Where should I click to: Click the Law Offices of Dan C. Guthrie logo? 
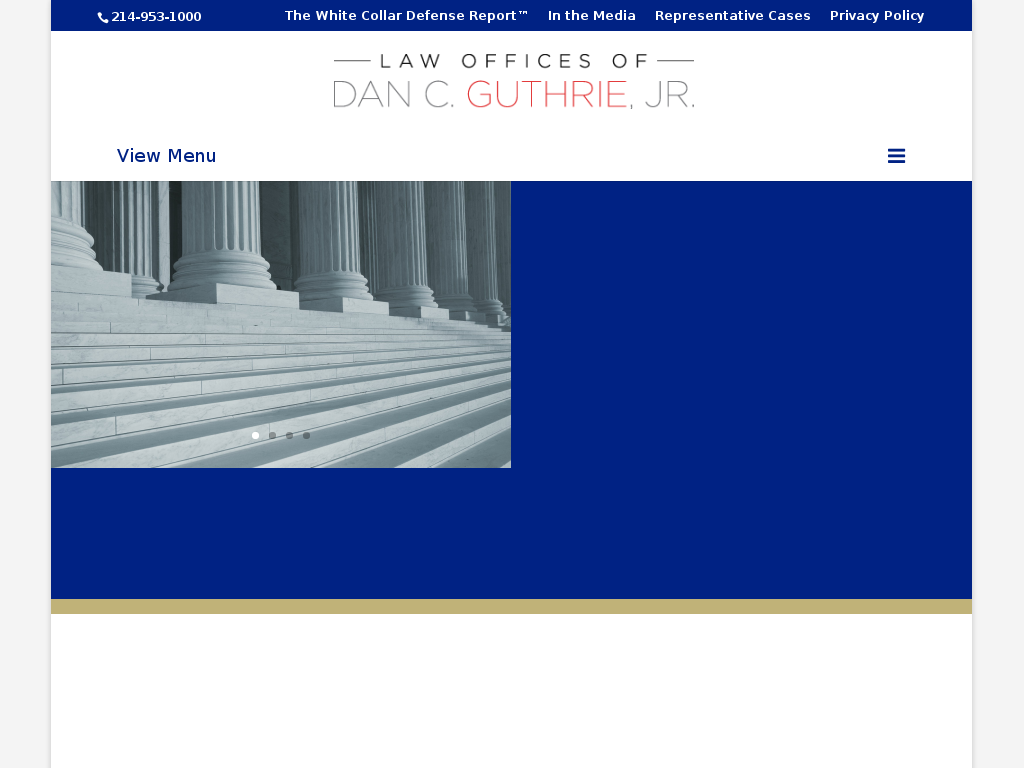(513, 81)
